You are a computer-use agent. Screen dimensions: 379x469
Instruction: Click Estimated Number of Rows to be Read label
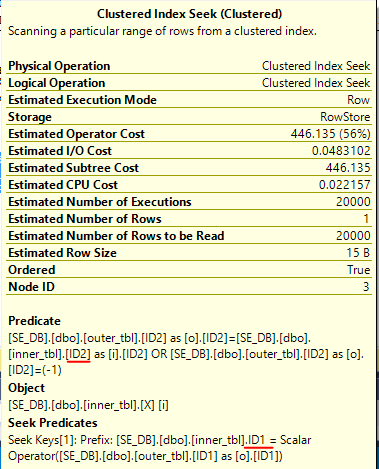tap(116, 236)
